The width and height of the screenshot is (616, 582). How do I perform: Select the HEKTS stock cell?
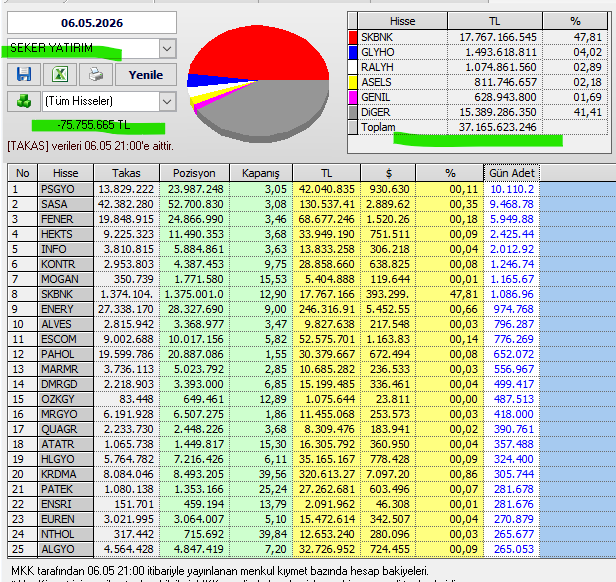[66, 234]
